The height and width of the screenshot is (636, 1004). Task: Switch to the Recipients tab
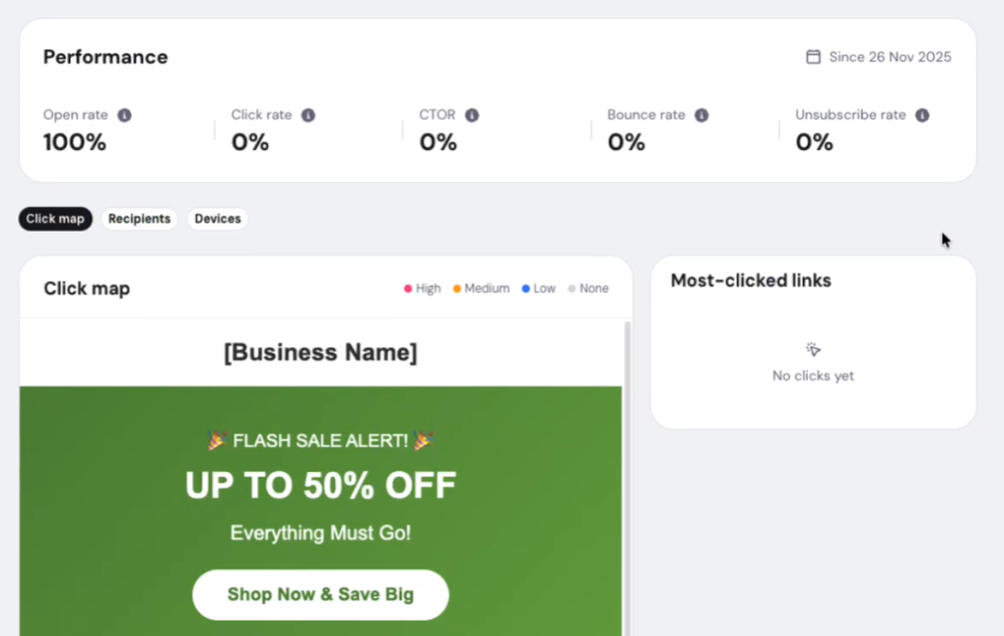pos(139,219)
